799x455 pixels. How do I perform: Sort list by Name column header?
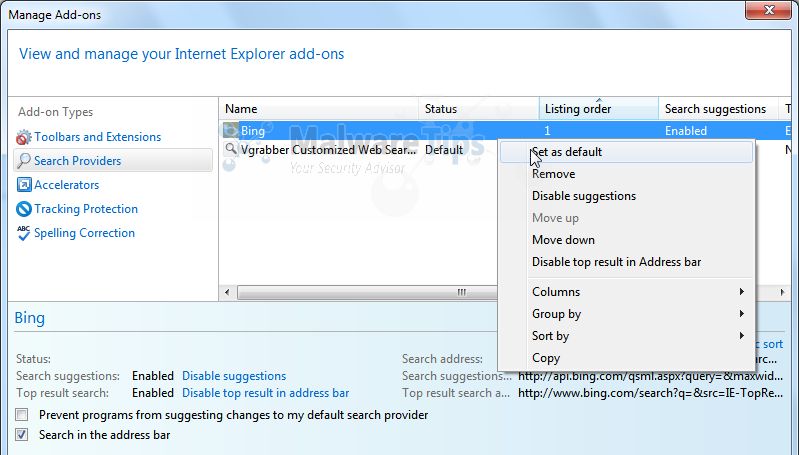pyautogui.click(x=319, y=109)
